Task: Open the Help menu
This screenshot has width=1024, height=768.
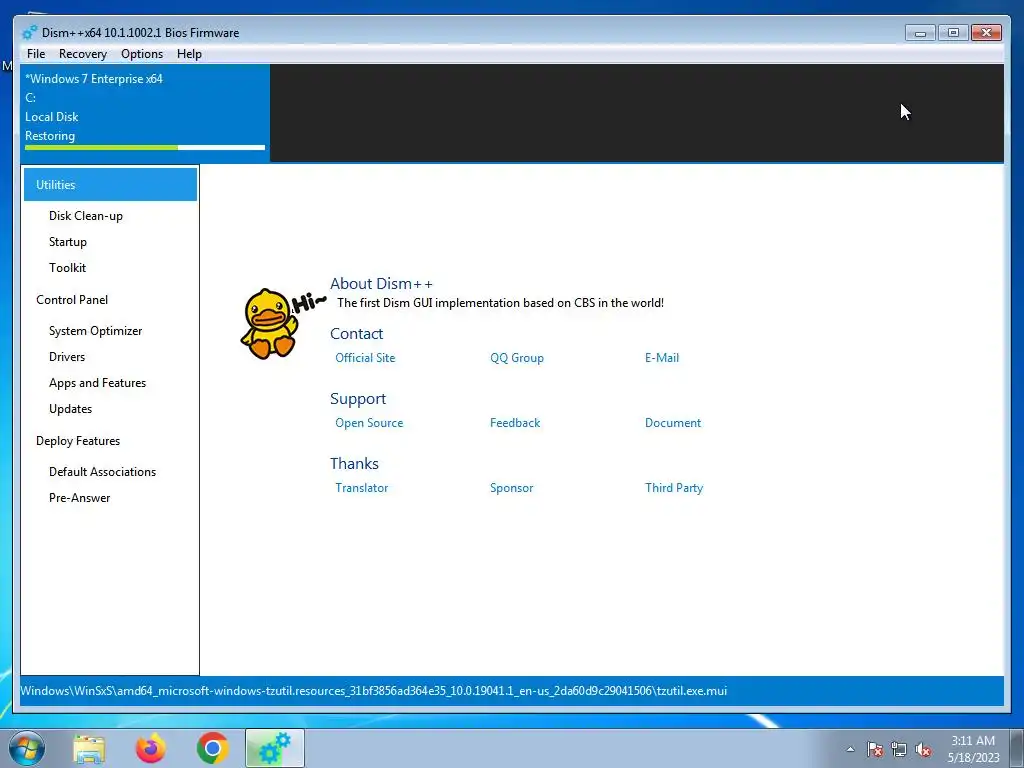Action: 189,54
